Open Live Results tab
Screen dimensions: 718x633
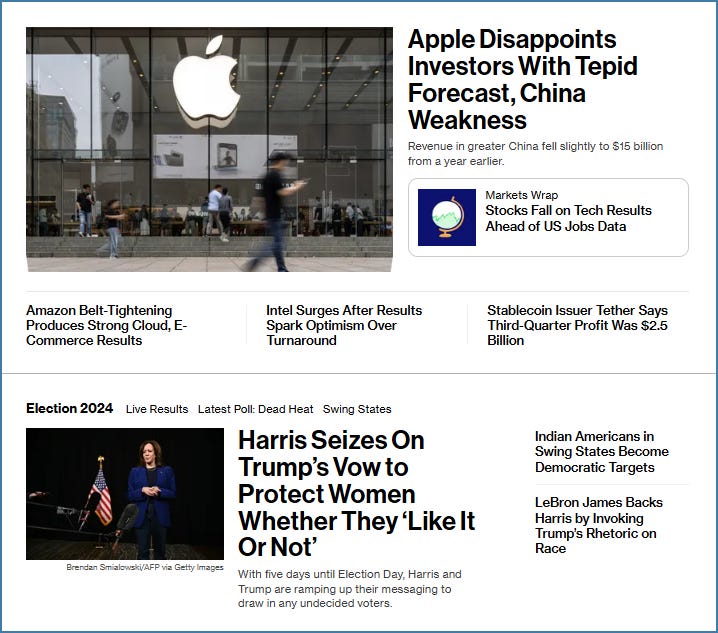157,409
